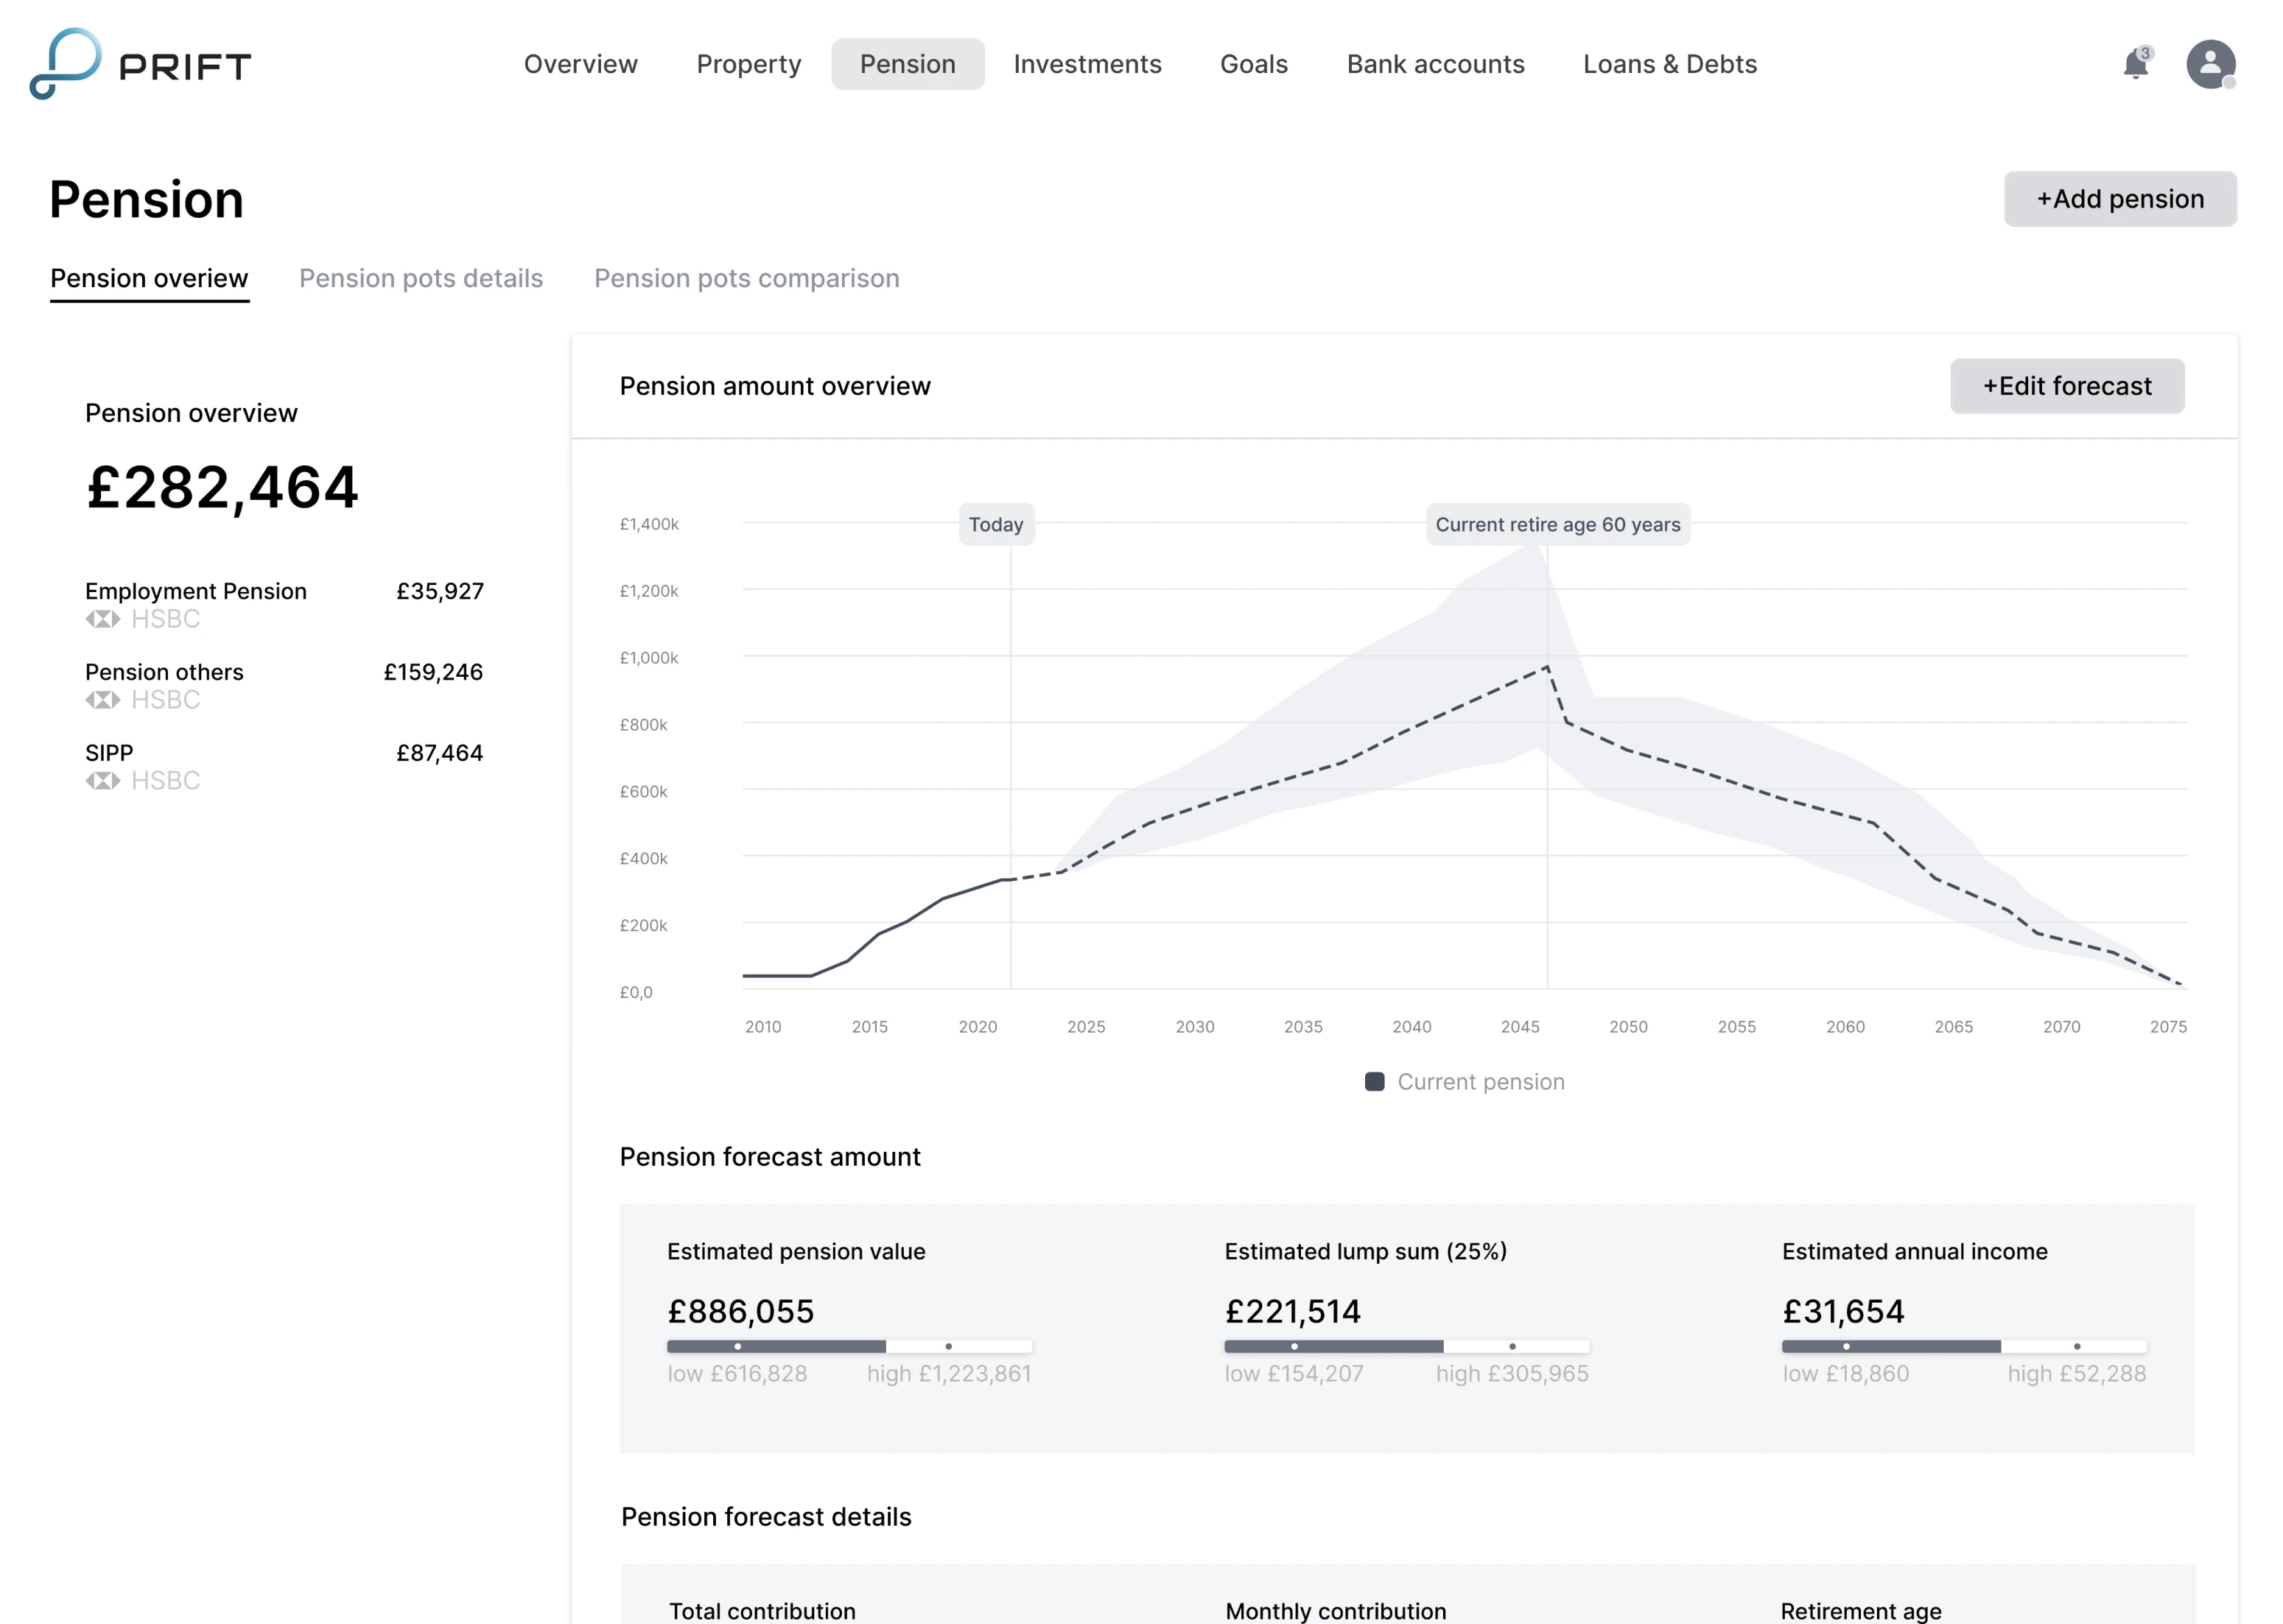Click the +Add pension button
Viewport: 2283px width, 1624px height.
click(x=2120, y=198)
